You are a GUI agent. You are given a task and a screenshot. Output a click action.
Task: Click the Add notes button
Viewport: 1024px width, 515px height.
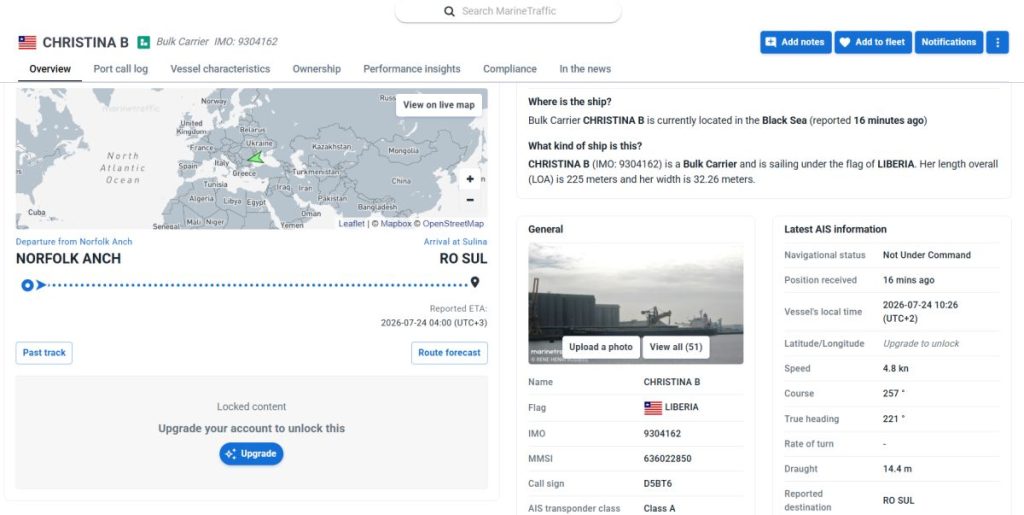(795, 42)
